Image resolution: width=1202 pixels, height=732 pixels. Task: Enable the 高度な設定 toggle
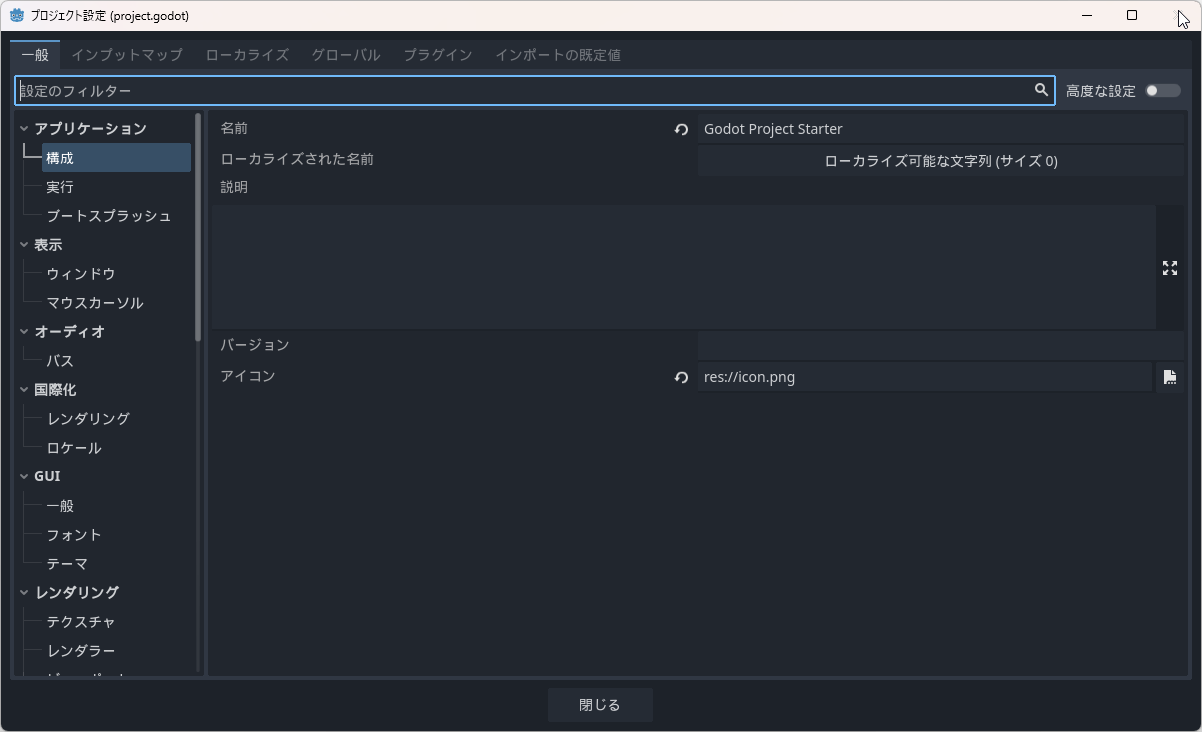(x=1162, y=91)
